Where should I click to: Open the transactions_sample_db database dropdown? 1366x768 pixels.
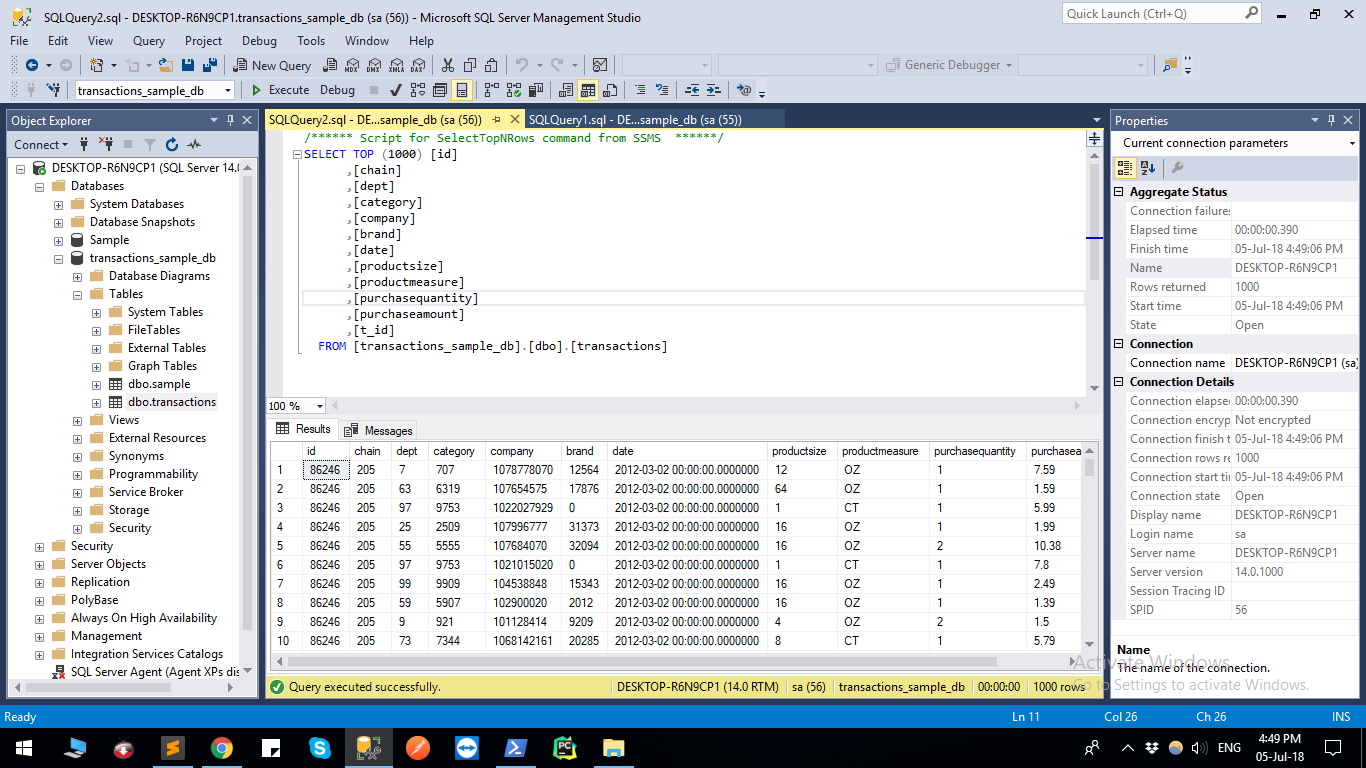pyautogui.click(x=228, y=90)
